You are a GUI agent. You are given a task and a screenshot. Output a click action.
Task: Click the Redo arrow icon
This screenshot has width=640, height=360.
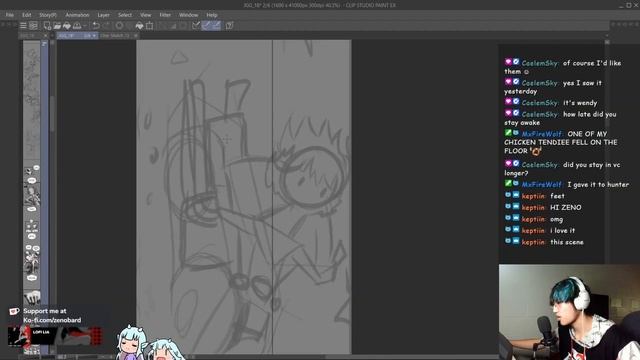coord(106,26)
